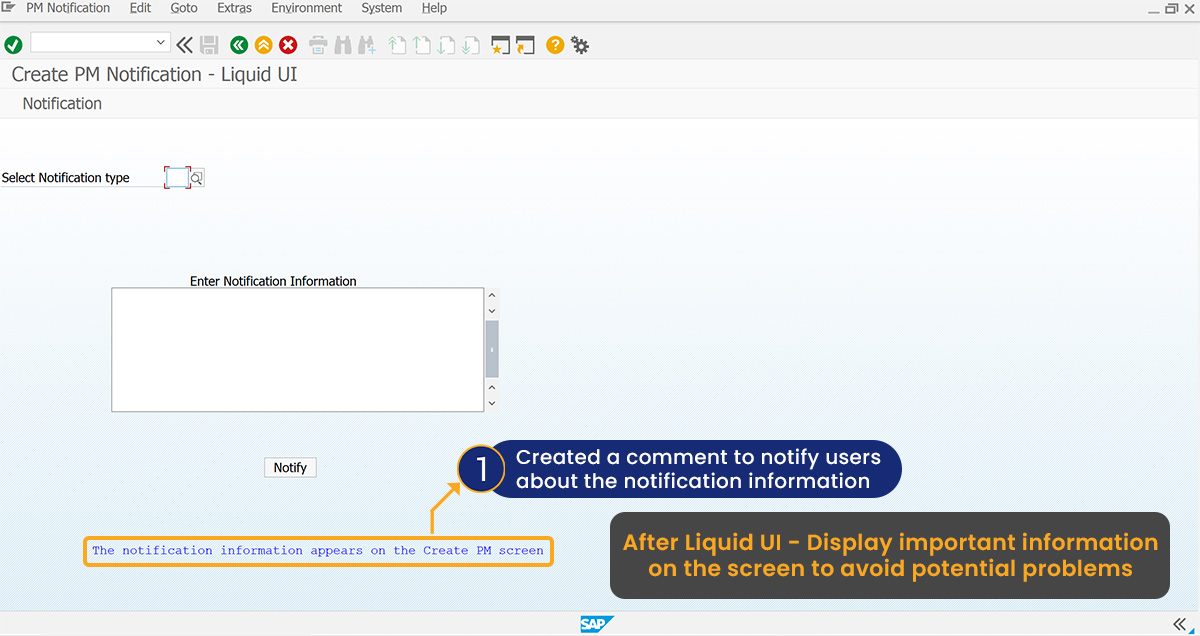
Task: Click the green Enter checkmark icon
Action: click(x=13, y=44)
